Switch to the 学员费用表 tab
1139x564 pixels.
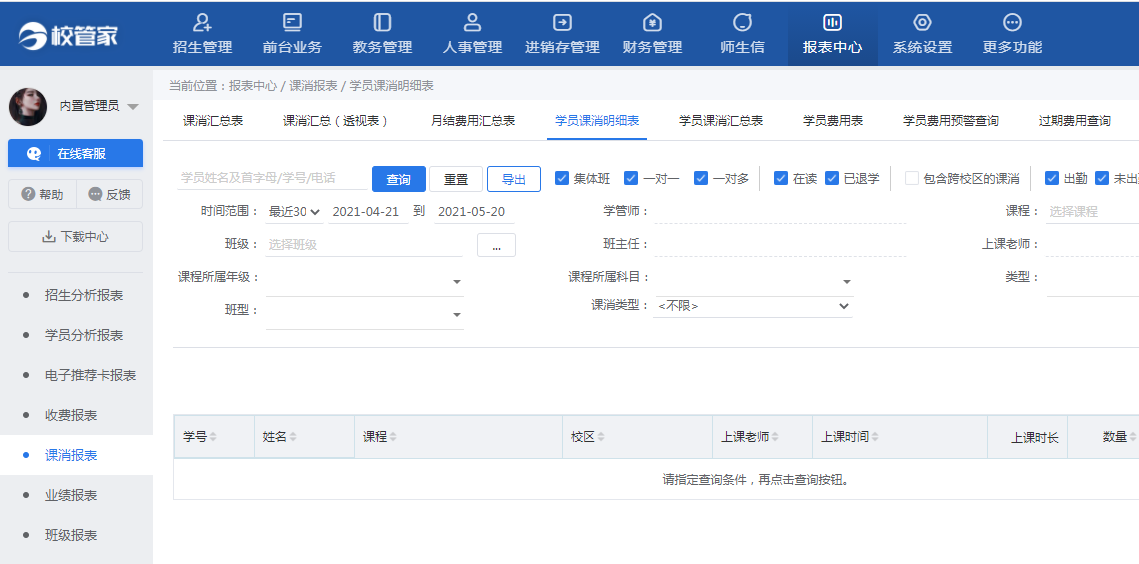coord(832,121)
